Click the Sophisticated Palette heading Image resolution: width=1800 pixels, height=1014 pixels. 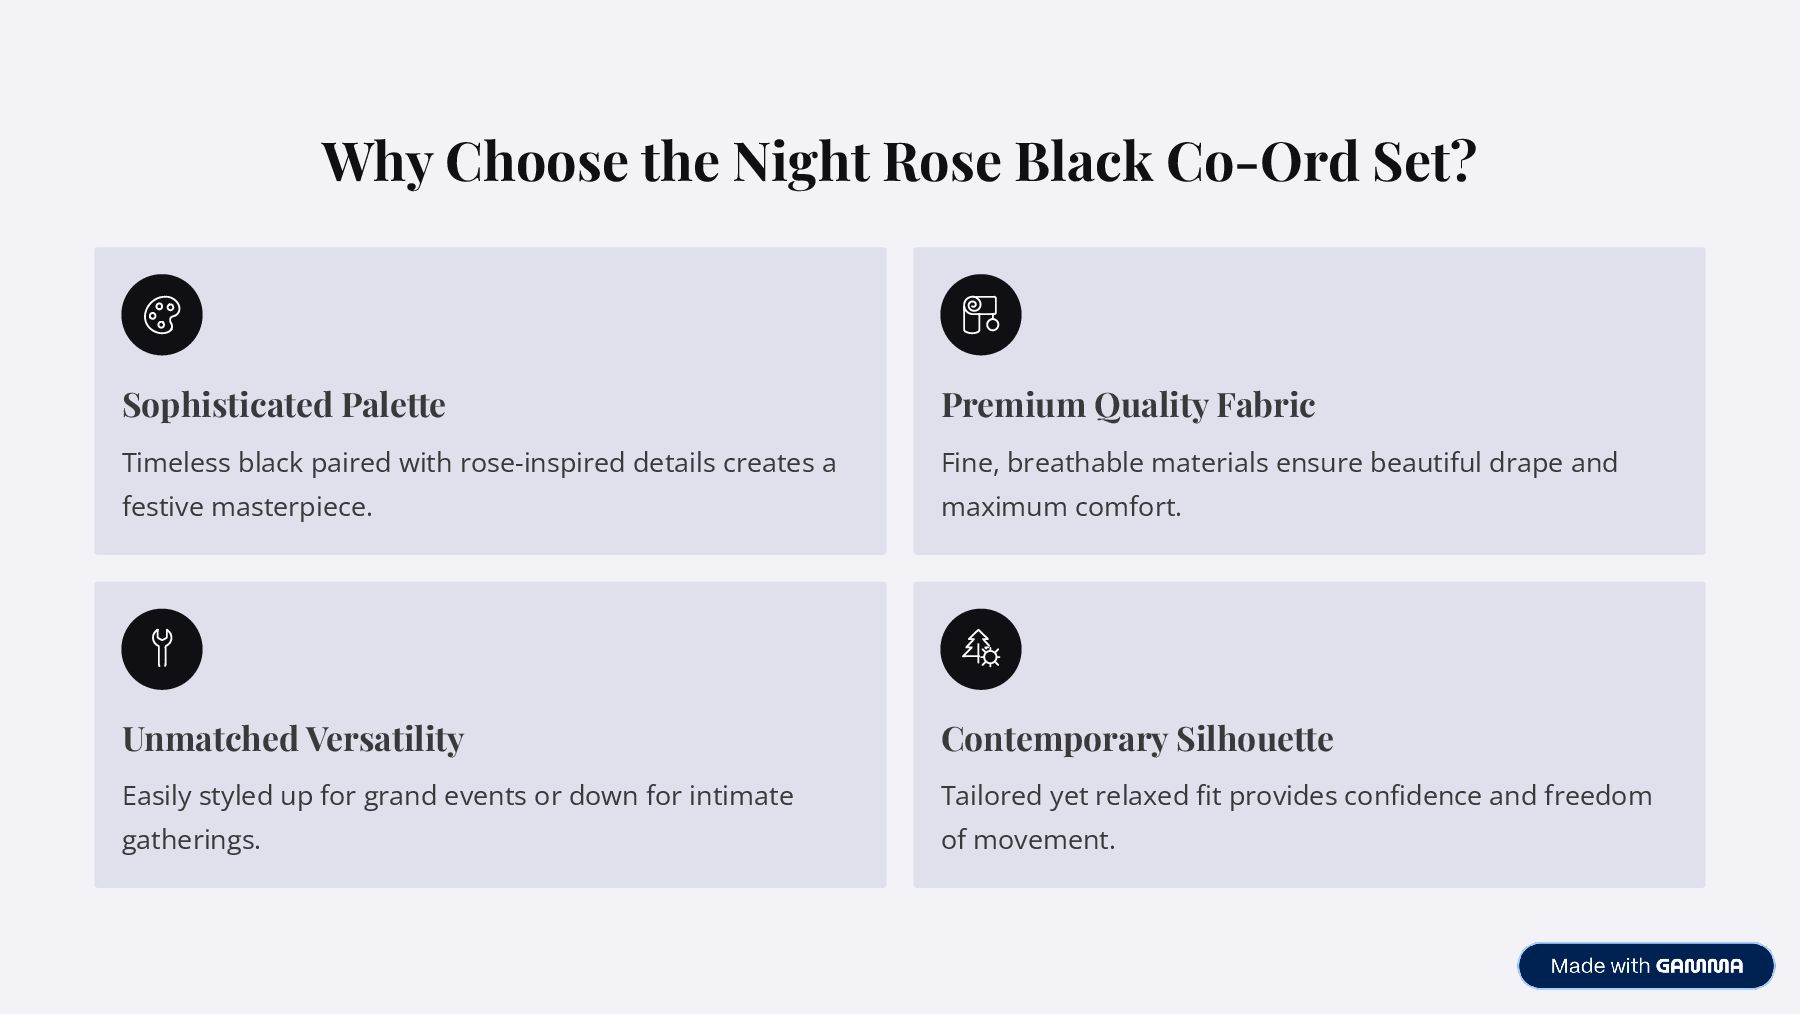pos(284,405)
